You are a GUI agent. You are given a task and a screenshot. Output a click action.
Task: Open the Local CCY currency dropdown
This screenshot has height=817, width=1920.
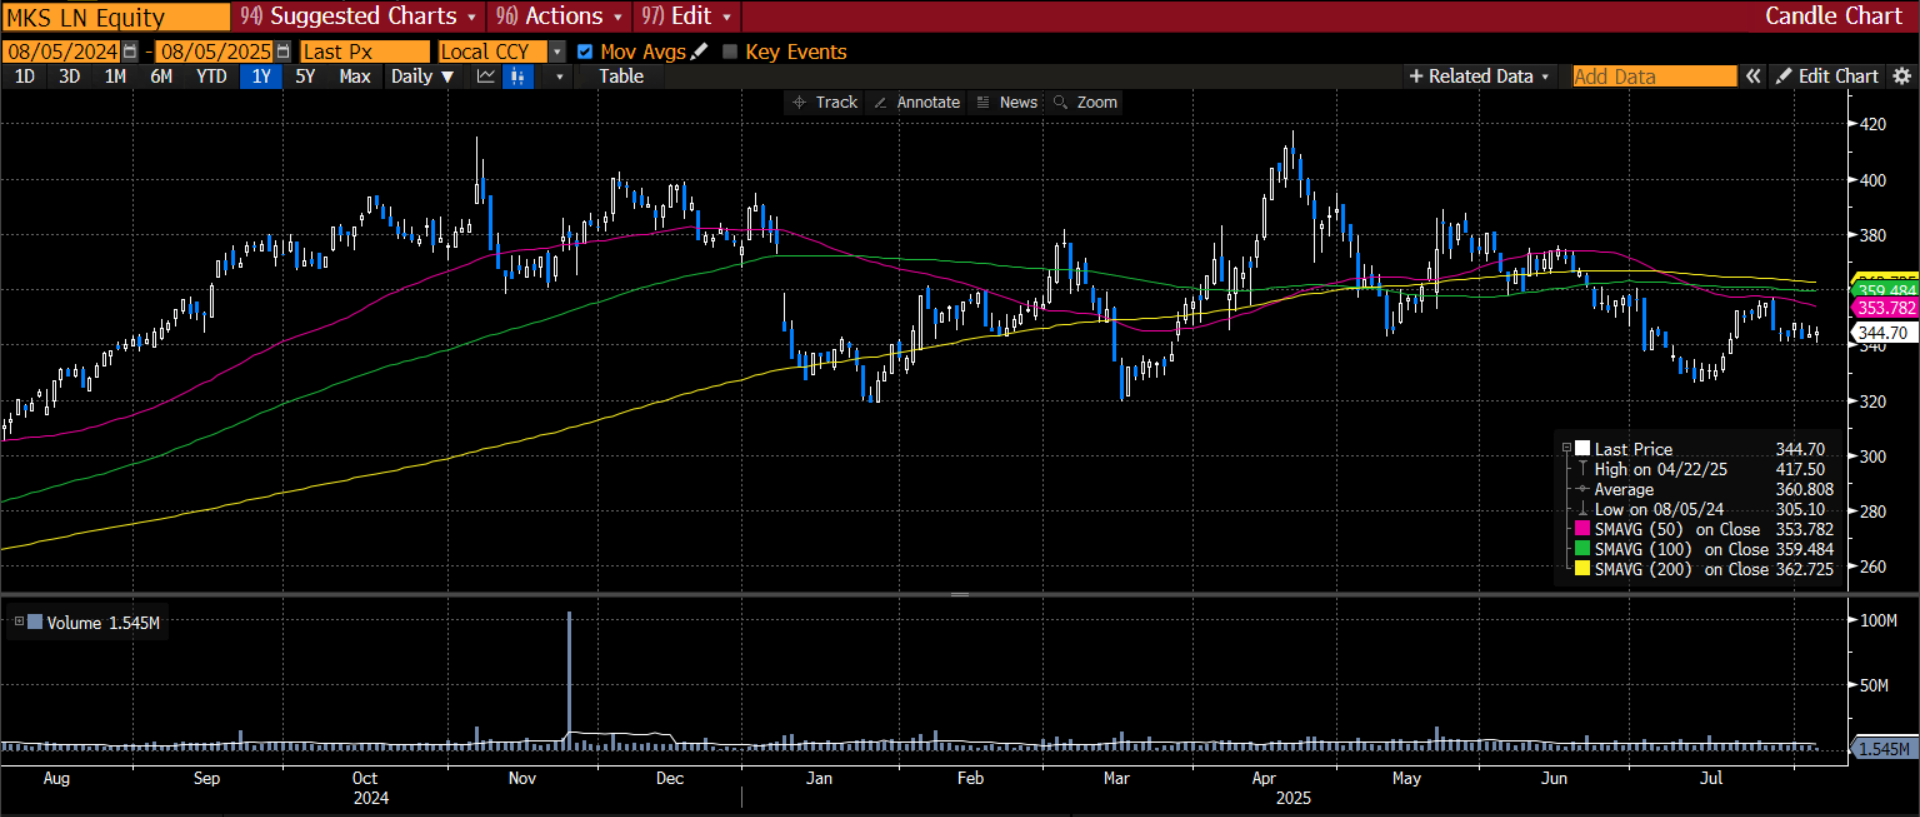(557, 52)
